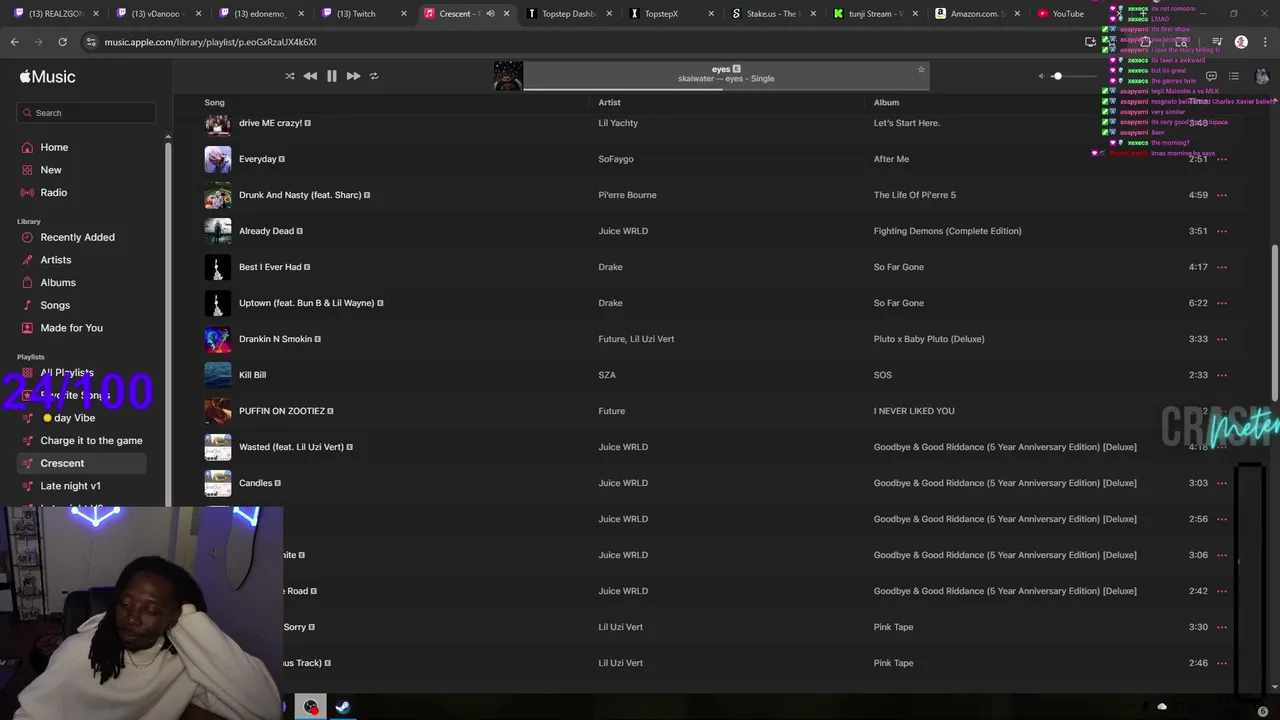Open album 'Let's Start Here.'
The height and width of the screenshot is (720, 1280).
[907, 123]
